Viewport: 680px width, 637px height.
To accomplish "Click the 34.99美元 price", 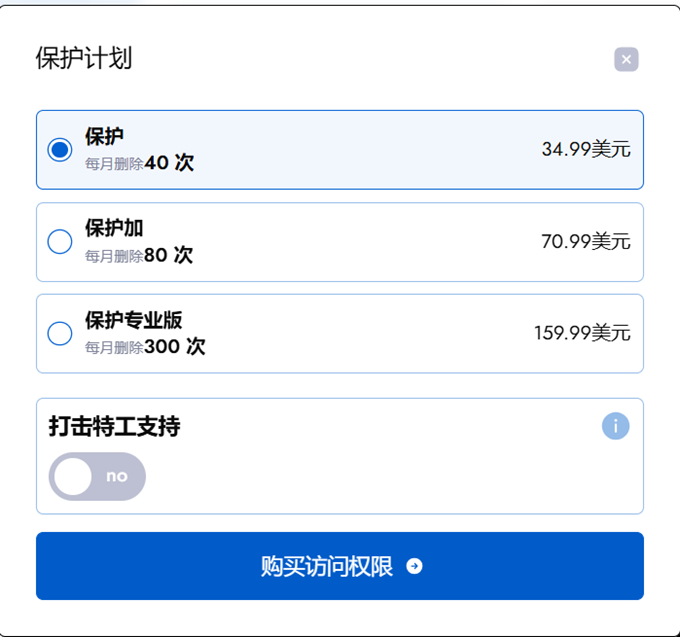I will [586, 150].
